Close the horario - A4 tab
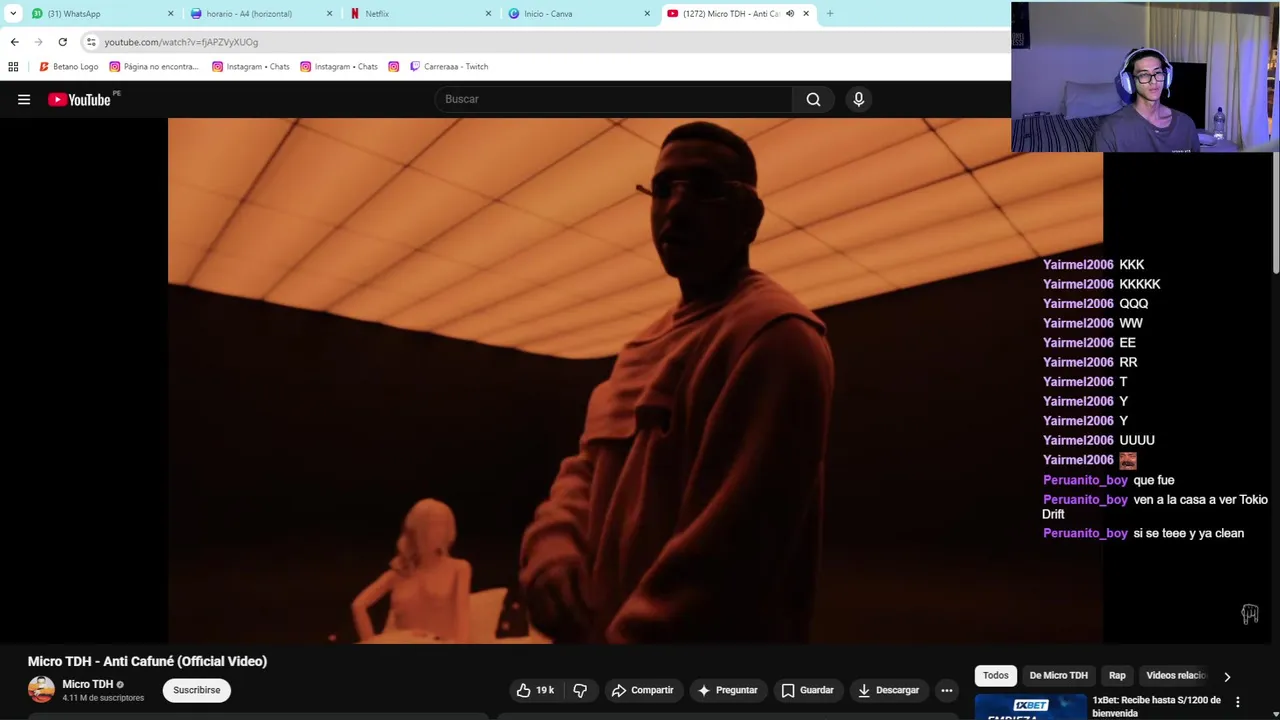 [x=329, y=14]
